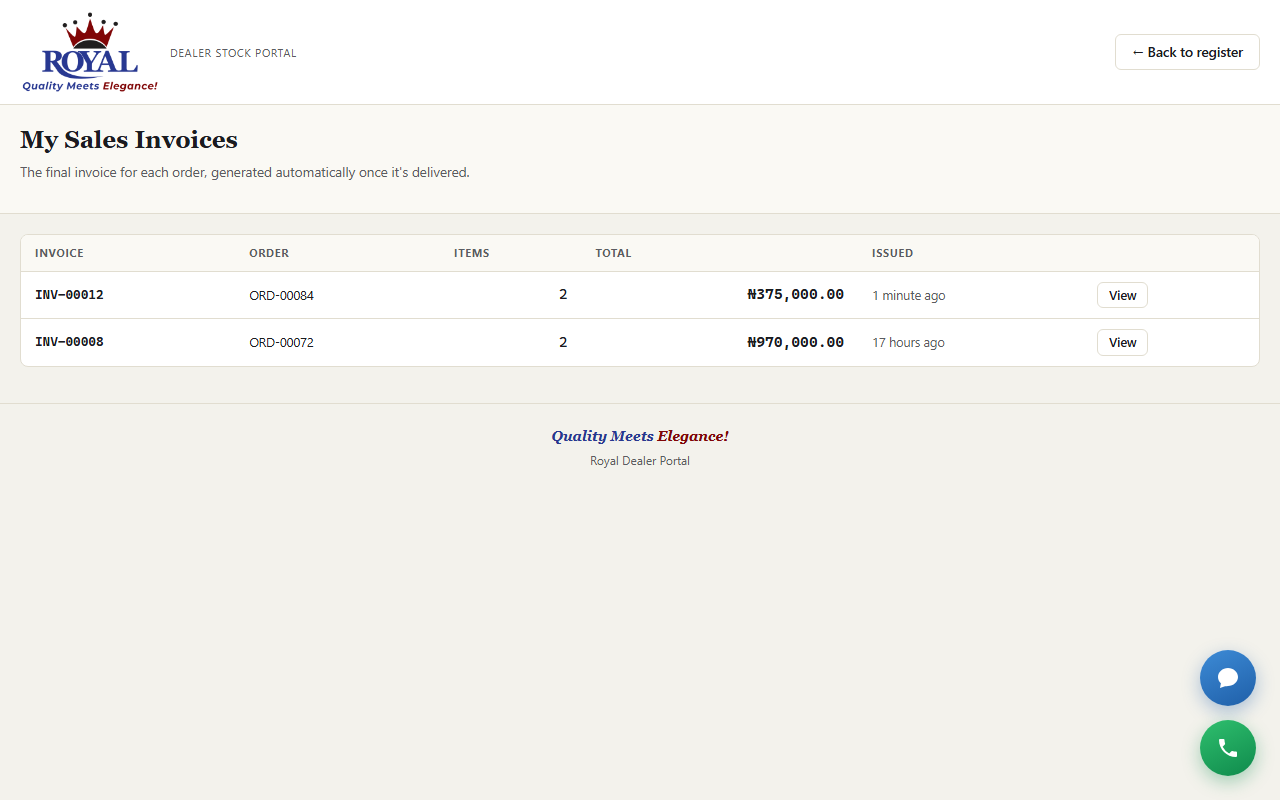Click the ₦970,000.00 total

[795, 342]
